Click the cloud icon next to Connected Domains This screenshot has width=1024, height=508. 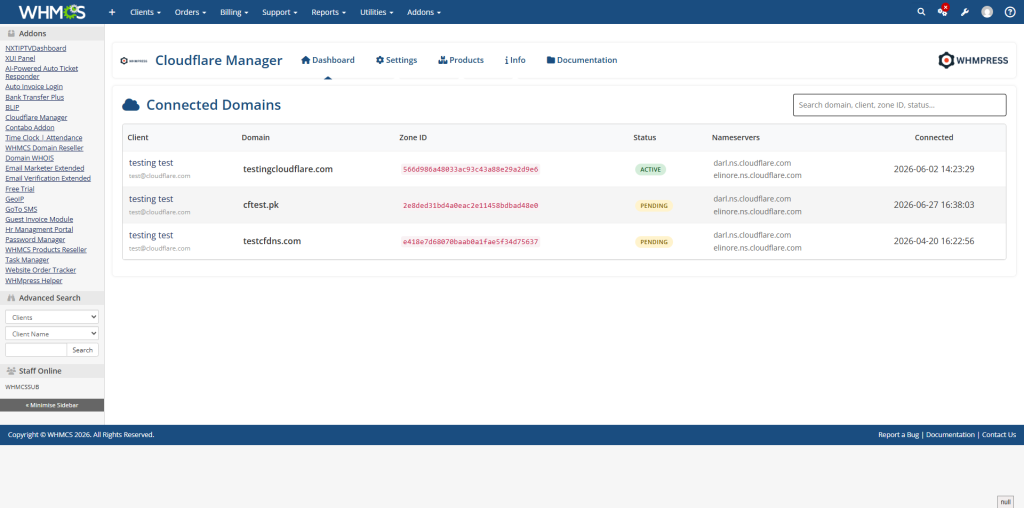pos(131,104)
